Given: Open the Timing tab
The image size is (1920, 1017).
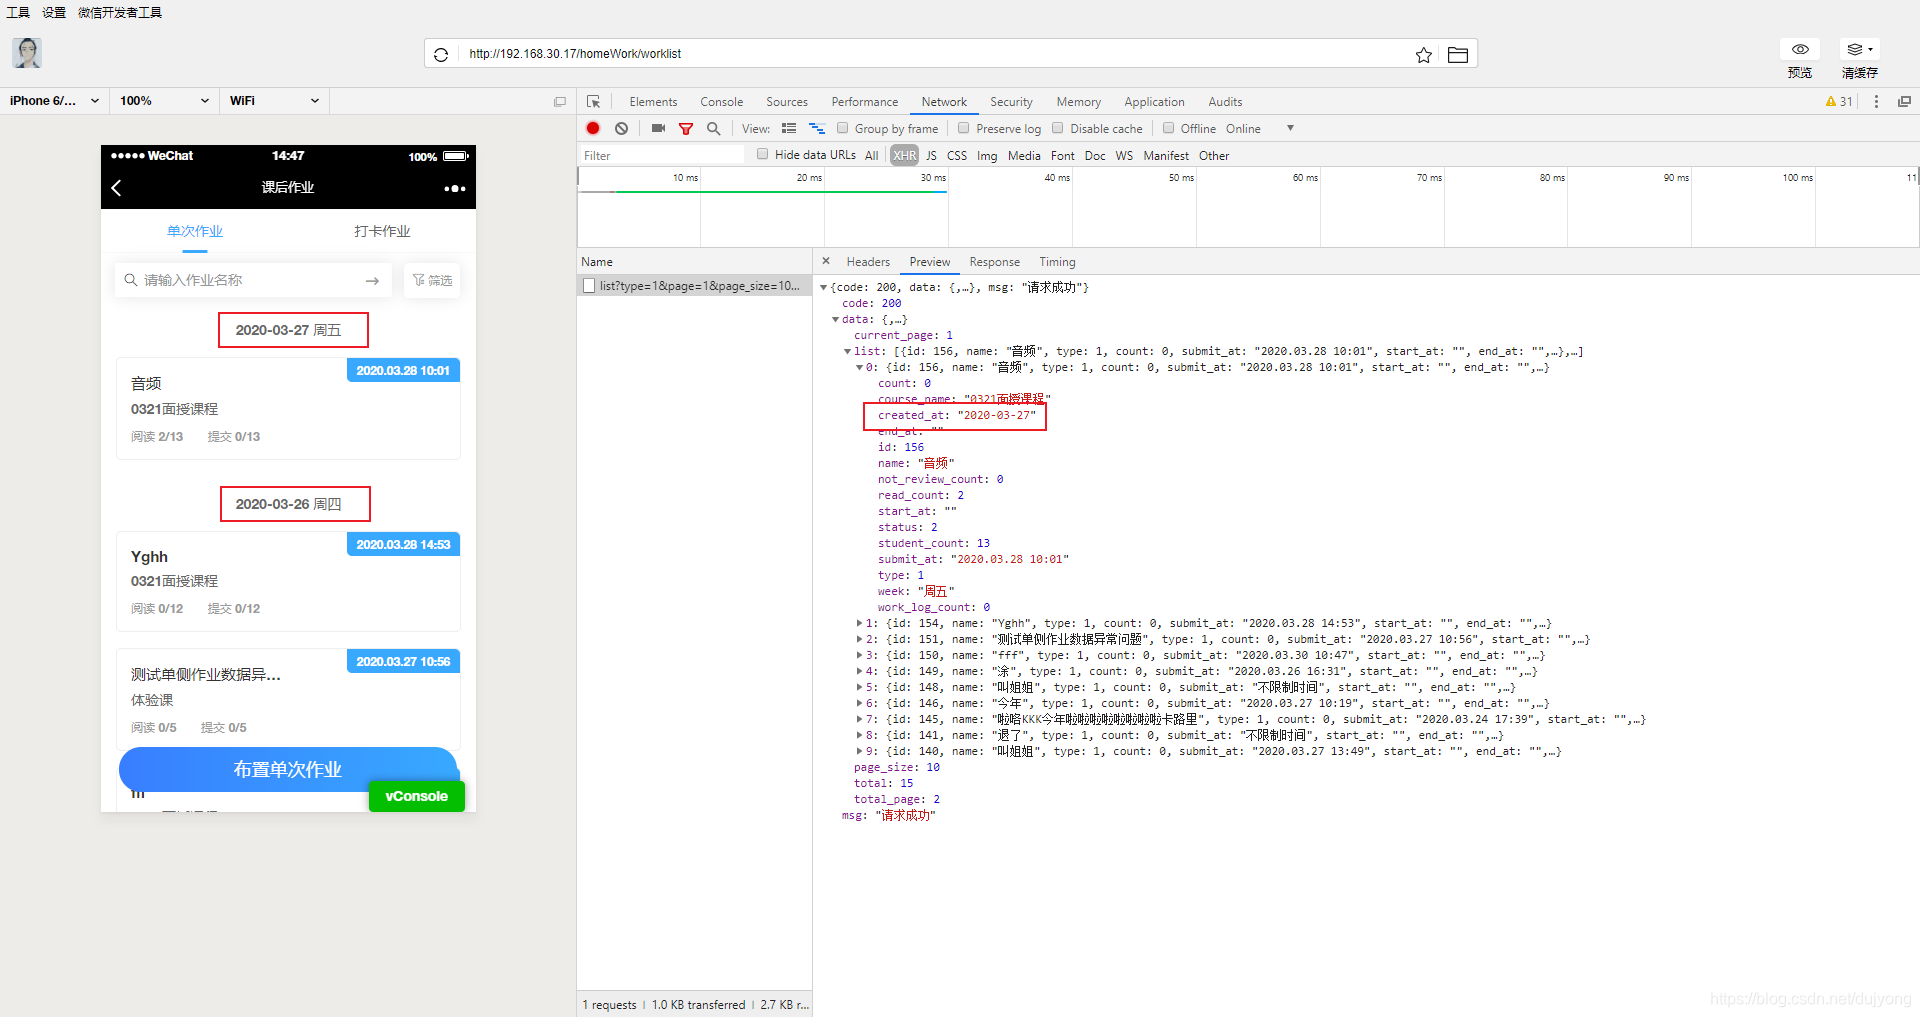Looking at the screenshot, I should coord(1057,262).
